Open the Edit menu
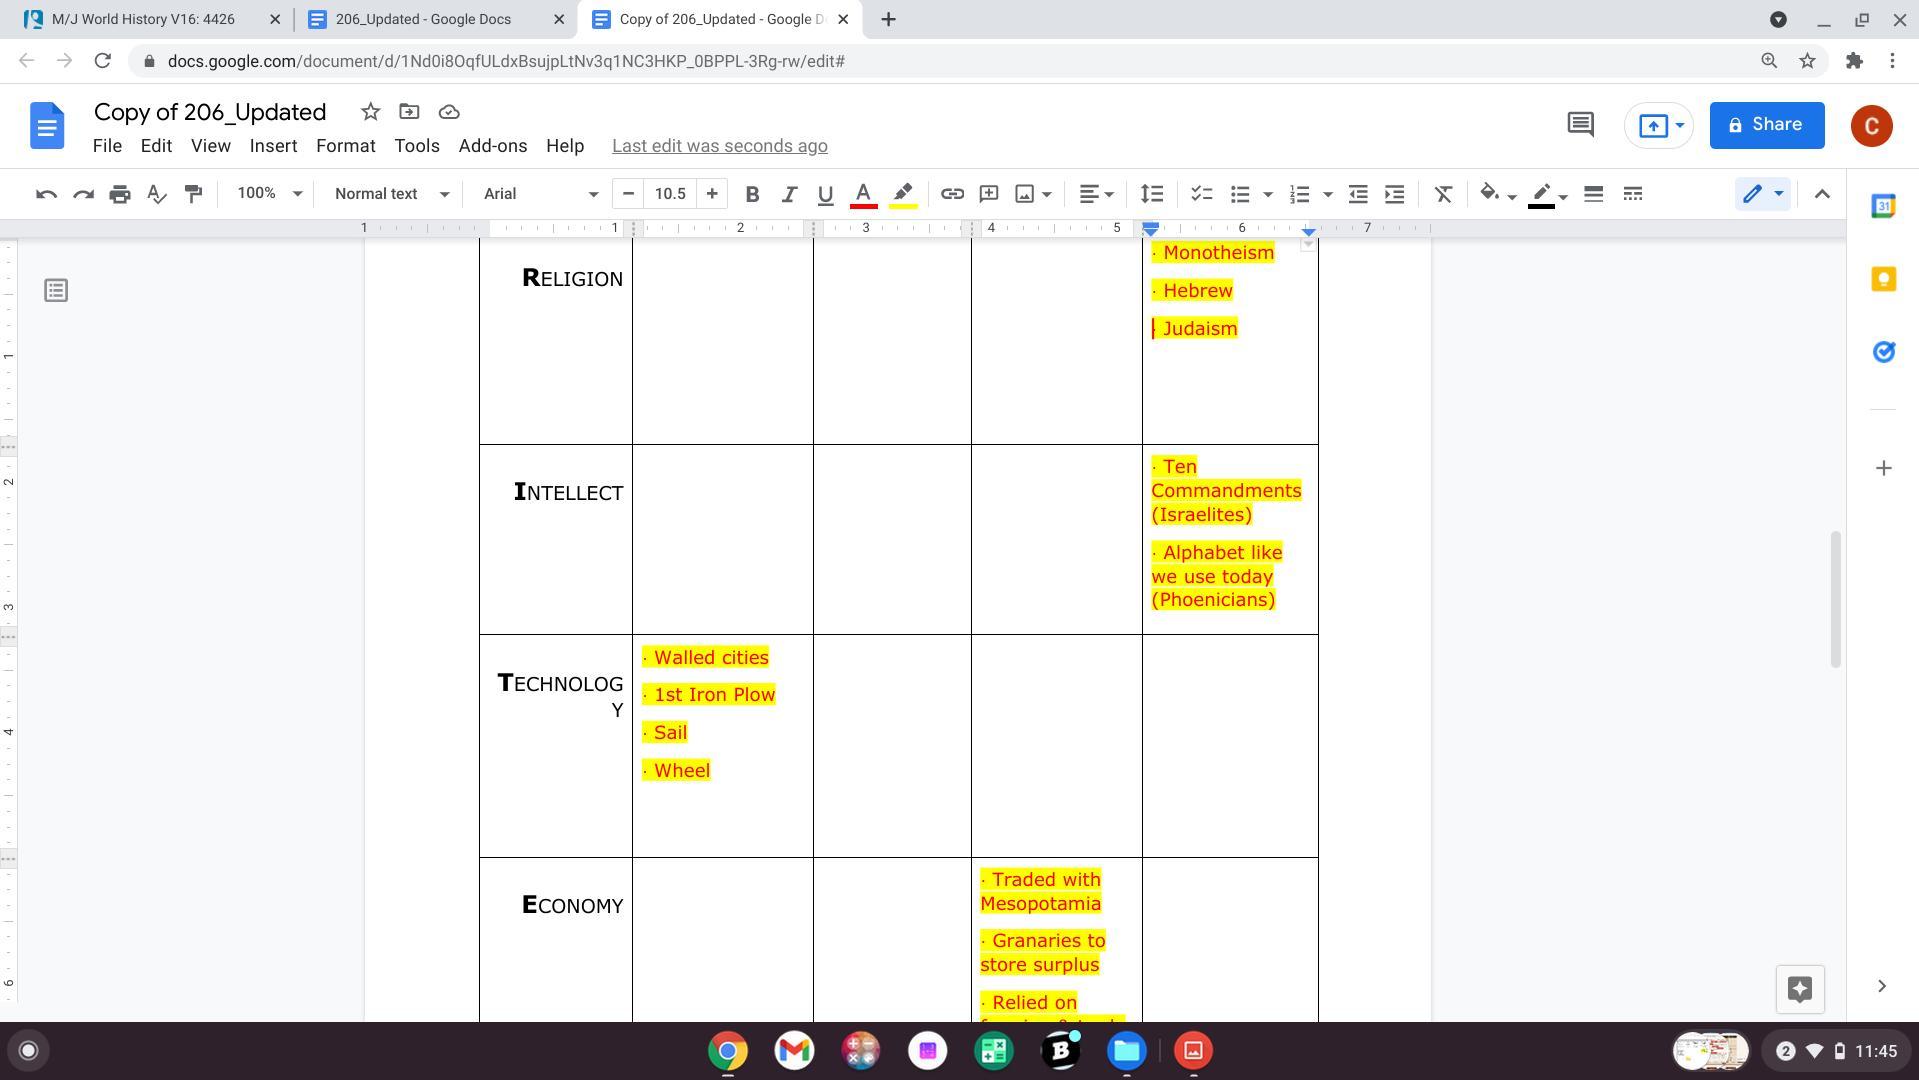 tap(156, 146)
